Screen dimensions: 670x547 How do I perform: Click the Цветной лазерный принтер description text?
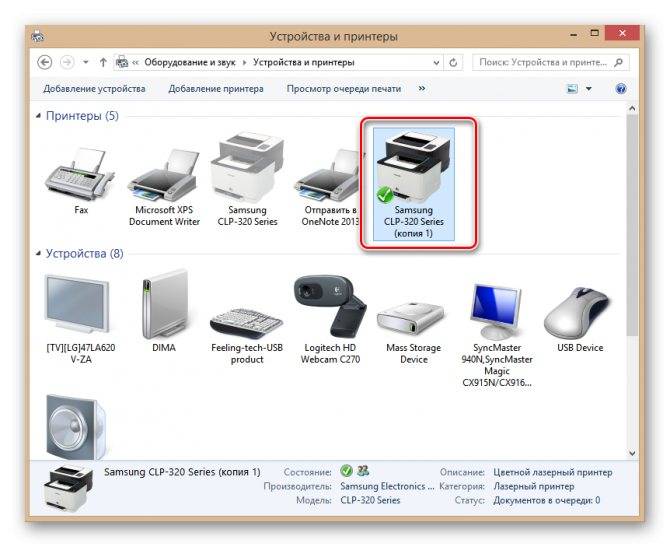552,472
